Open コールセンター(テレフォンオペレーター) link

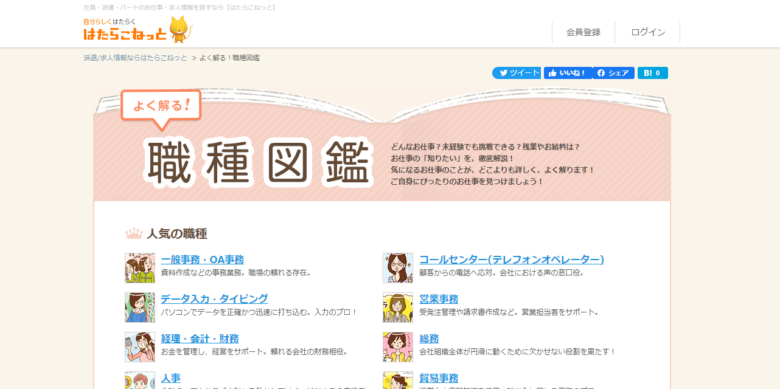pos(511,260)
